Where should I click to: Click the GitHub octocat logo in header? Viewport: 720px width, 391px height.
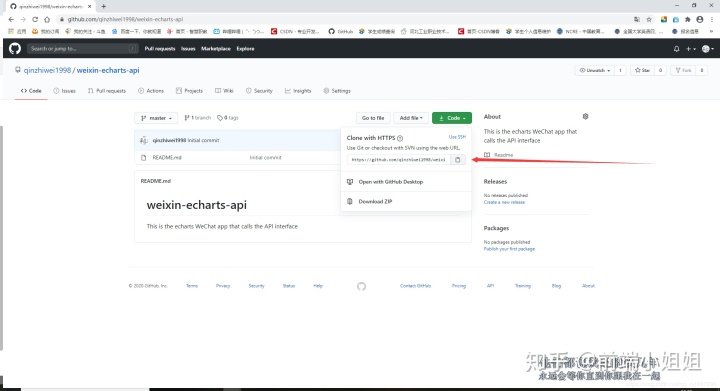[x=15, y=49]
